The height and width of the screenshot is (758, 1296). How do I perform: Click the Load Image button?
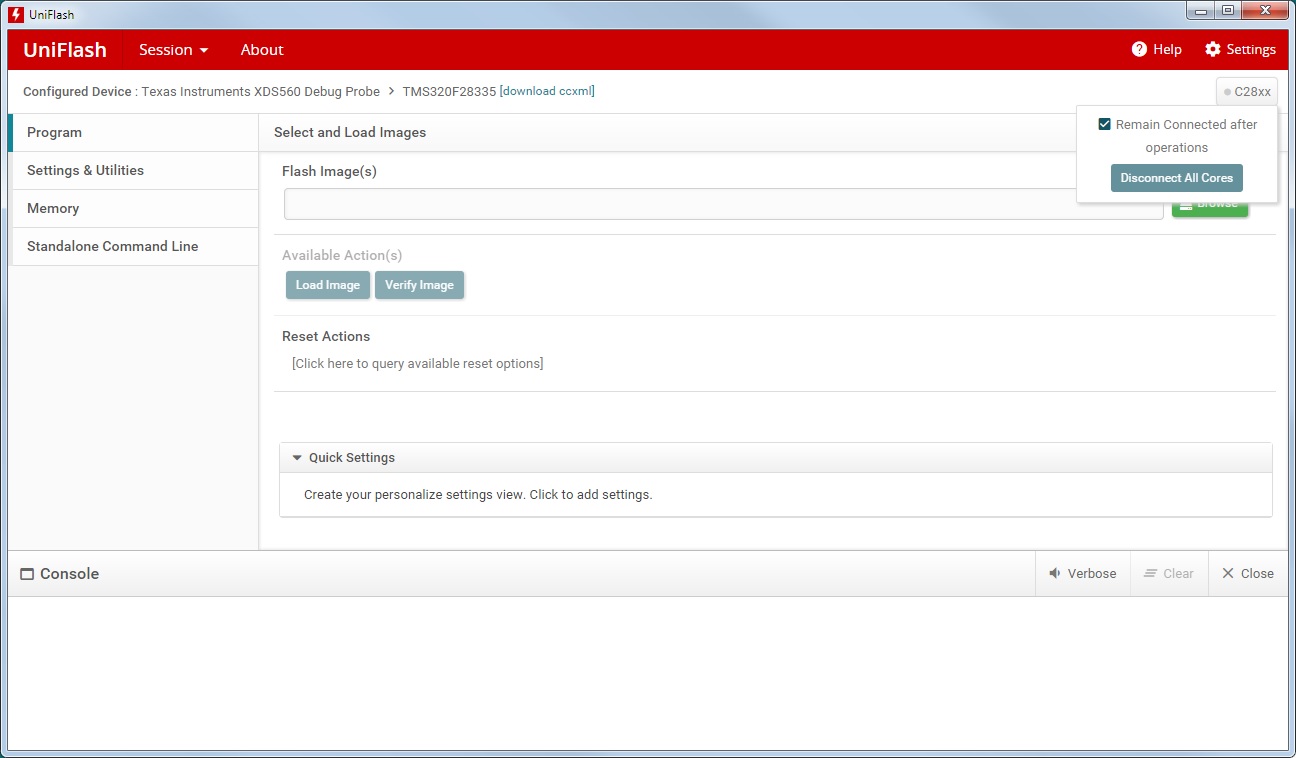328,285
